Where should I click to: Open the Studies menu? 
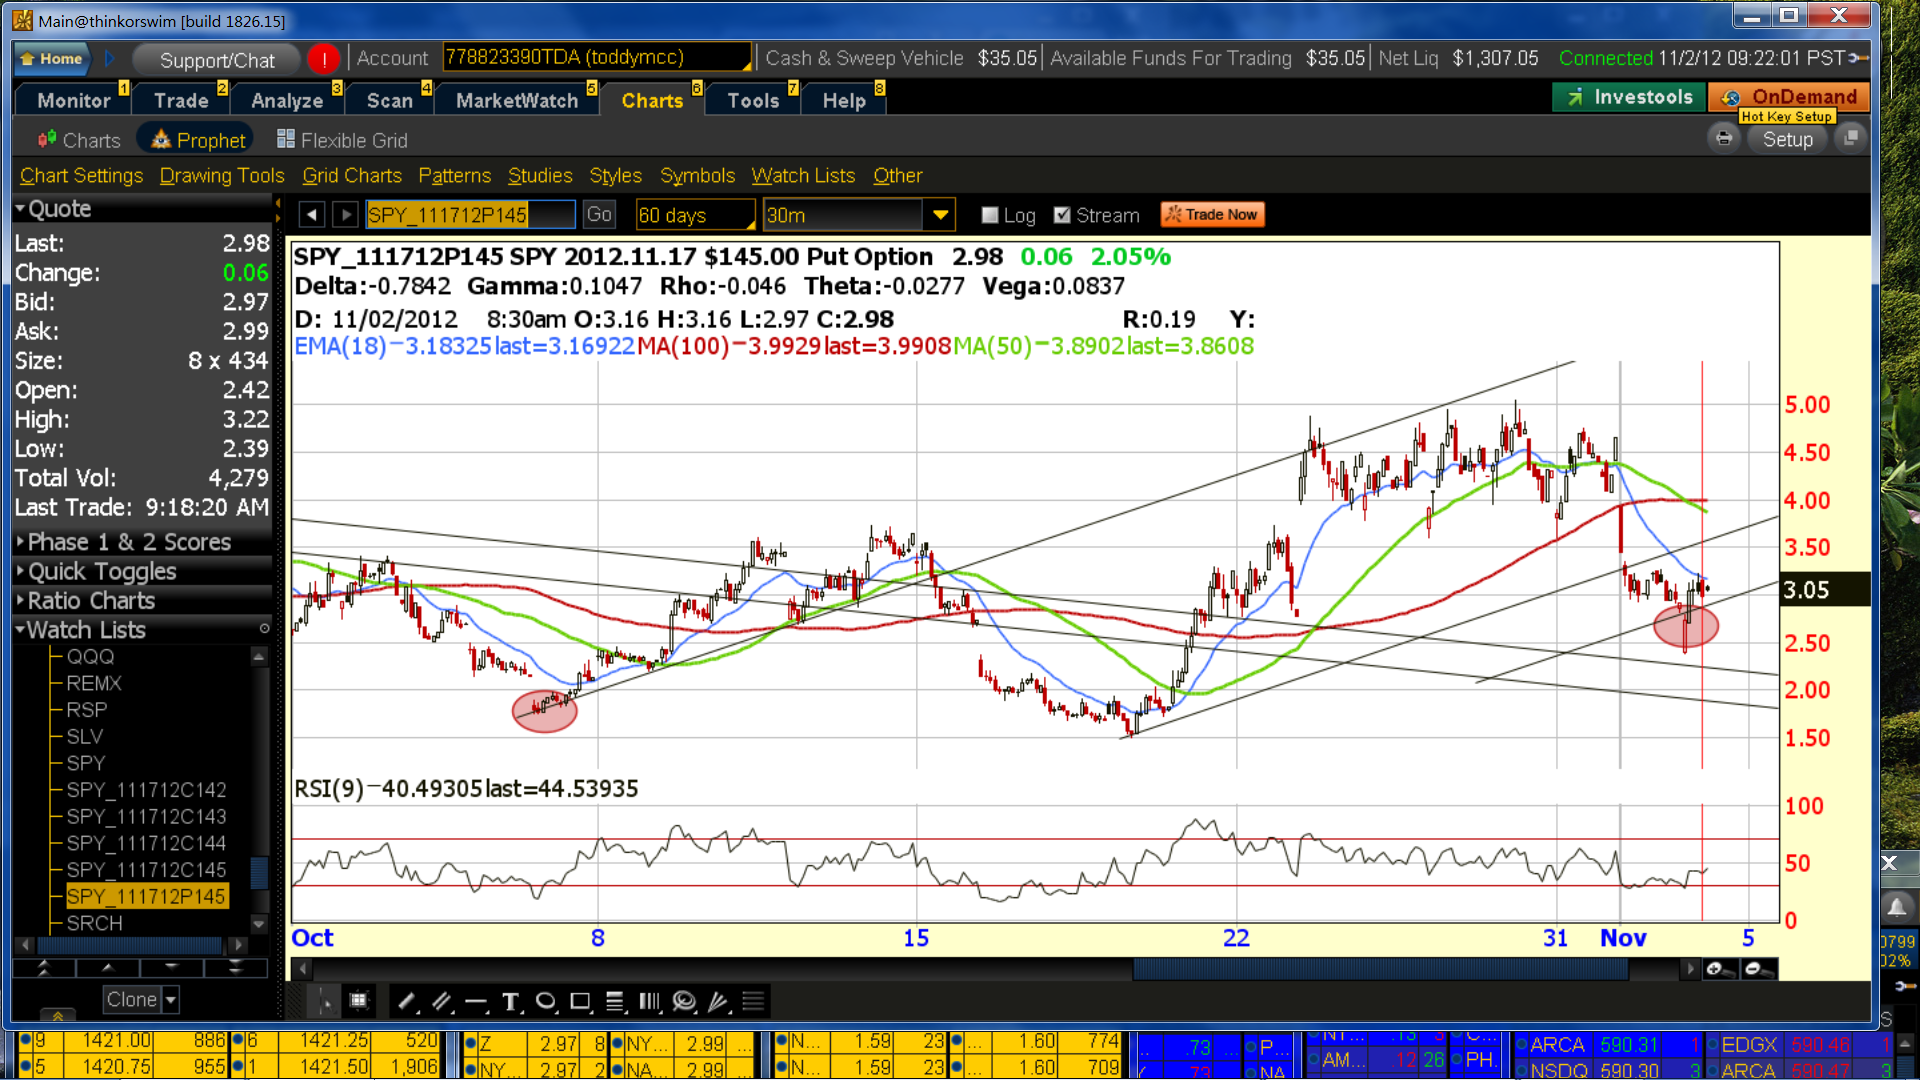coord(540,176)
